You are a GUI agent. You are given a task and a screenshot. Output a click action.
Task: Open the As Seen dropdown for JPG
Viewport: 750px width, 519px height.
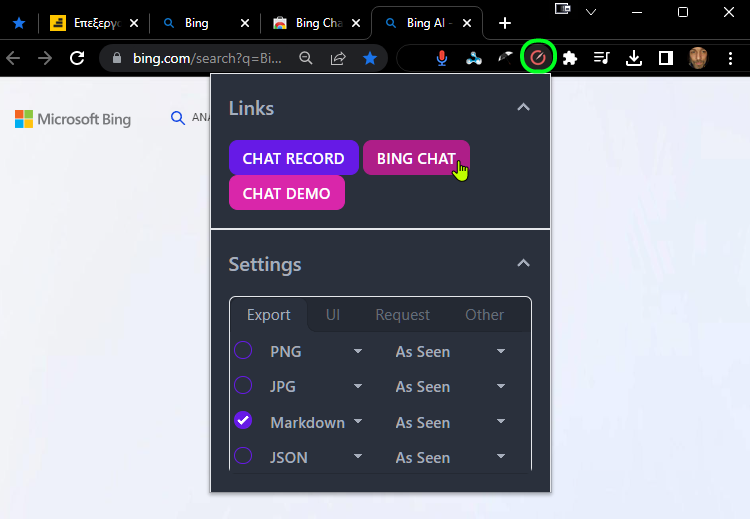click(x=501, y=386)
